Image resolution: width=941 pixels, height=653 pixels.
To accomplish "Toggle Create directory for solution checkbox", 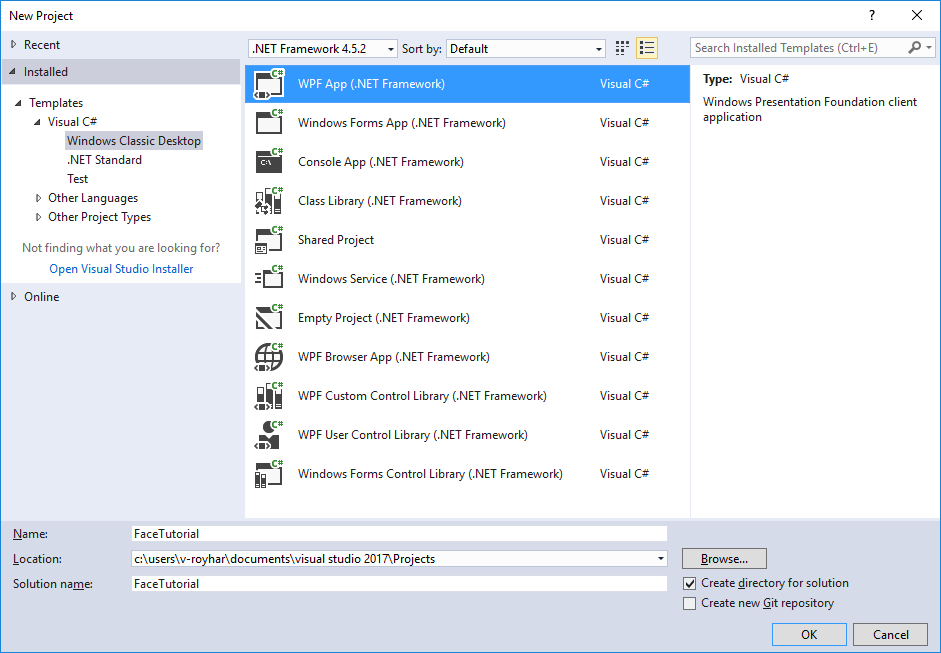I will click(x=690, y=583).
